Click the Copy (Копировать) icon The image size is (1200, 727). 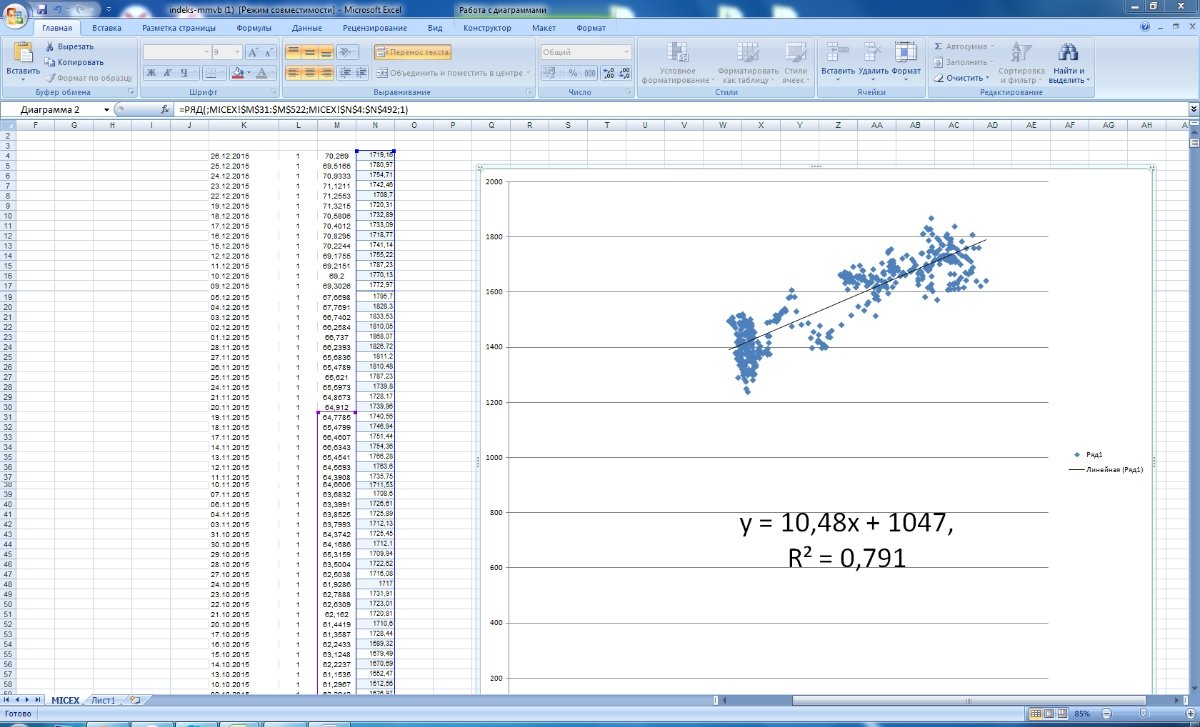tap(50, 62)
